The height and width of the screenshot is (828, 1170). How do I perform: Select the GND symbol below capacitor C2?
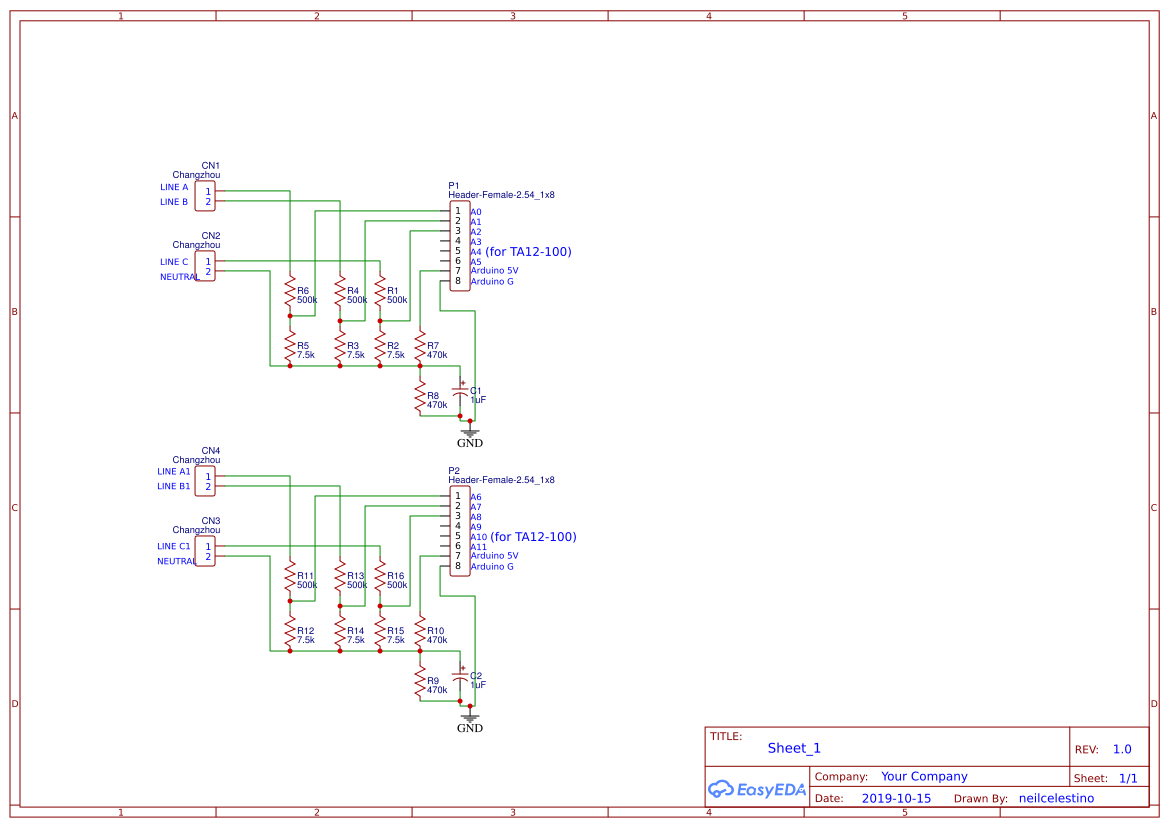tap(470, 718)
